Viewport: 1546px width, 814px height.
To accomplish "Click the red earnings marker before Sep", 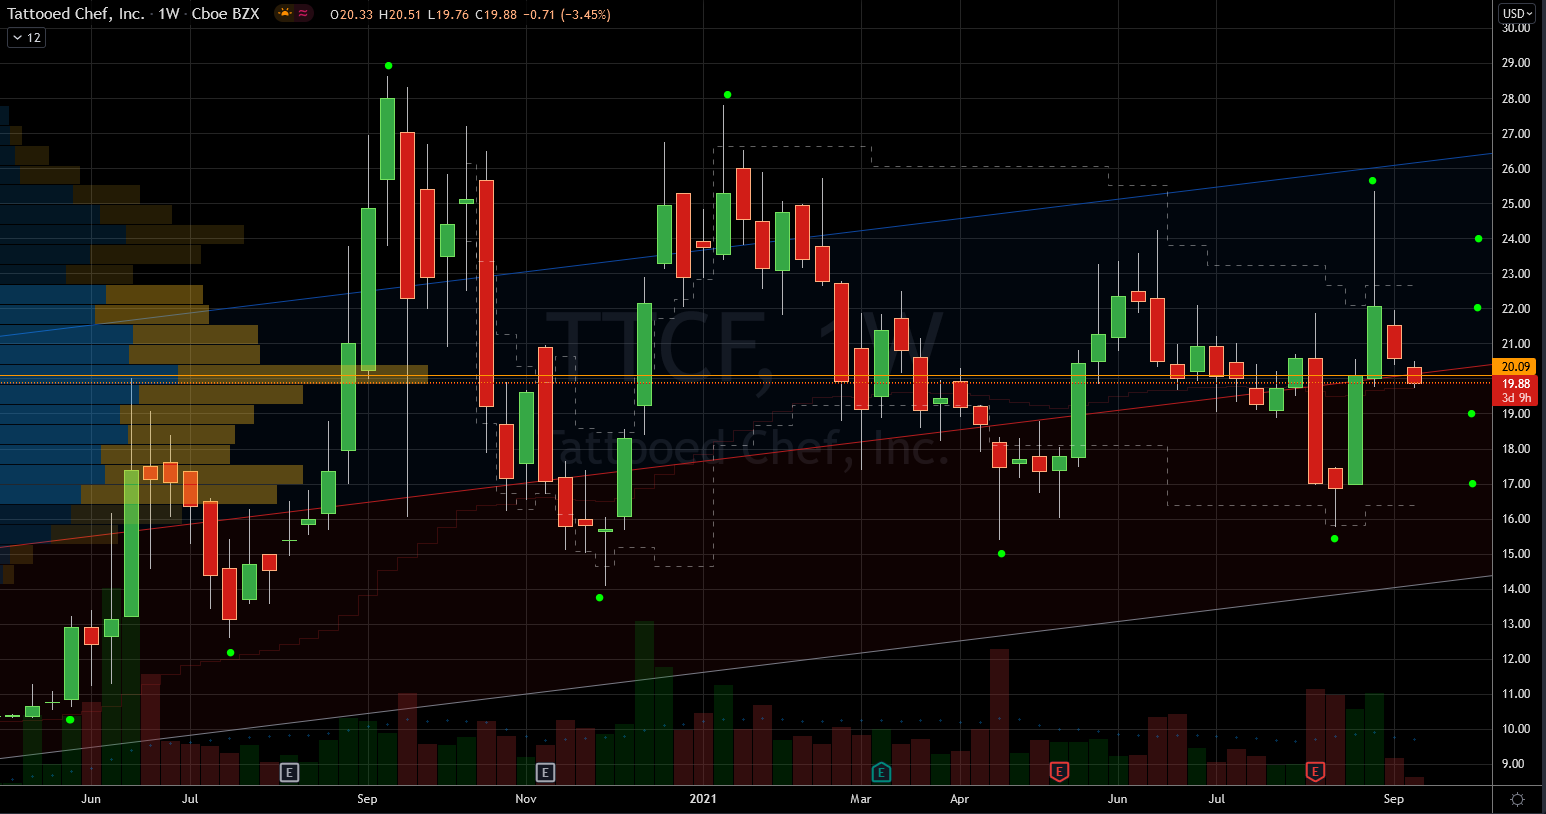I will tap(1315, 772).
